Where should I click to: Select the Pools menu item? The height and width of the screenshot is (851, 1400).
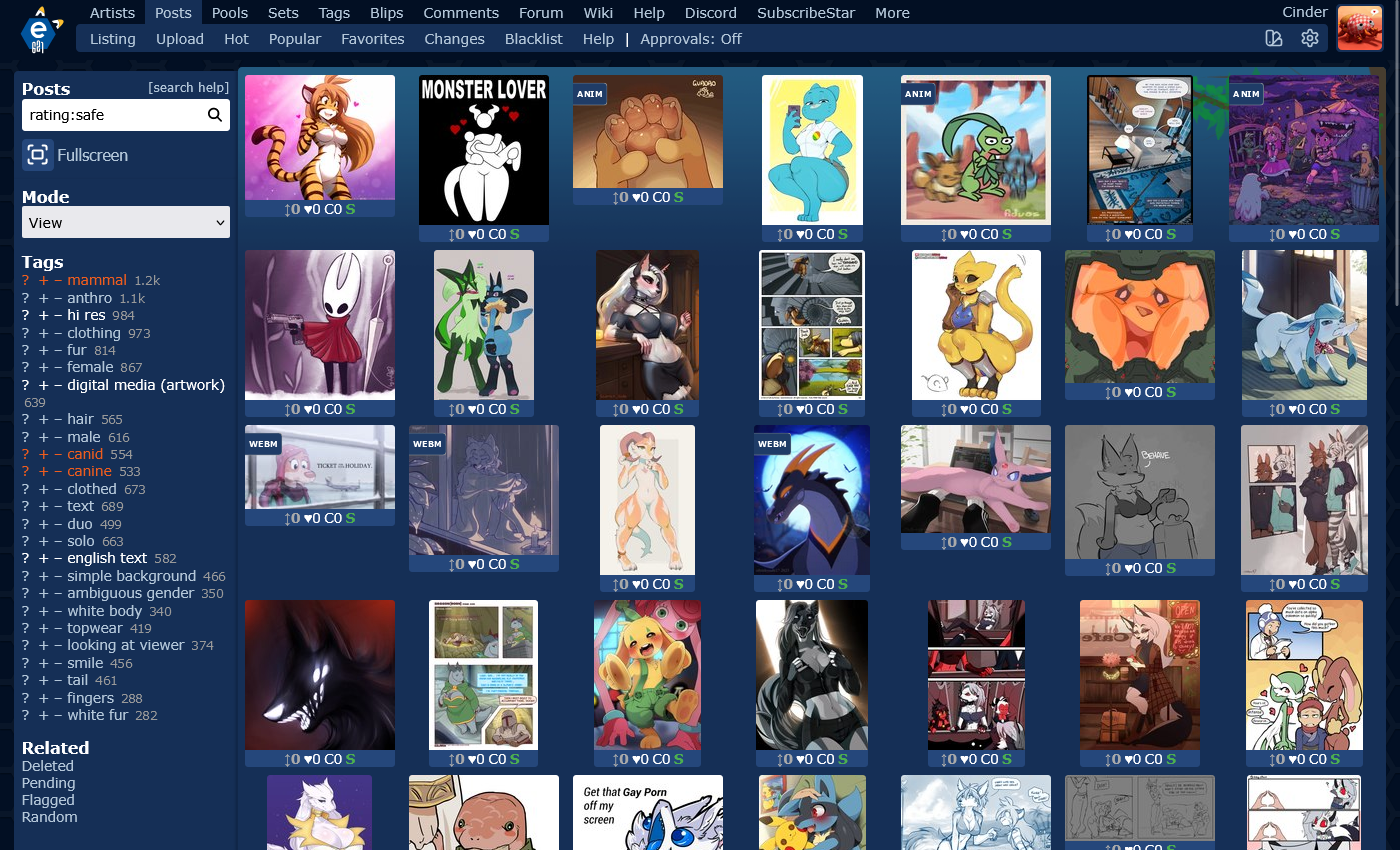[230, 13]
